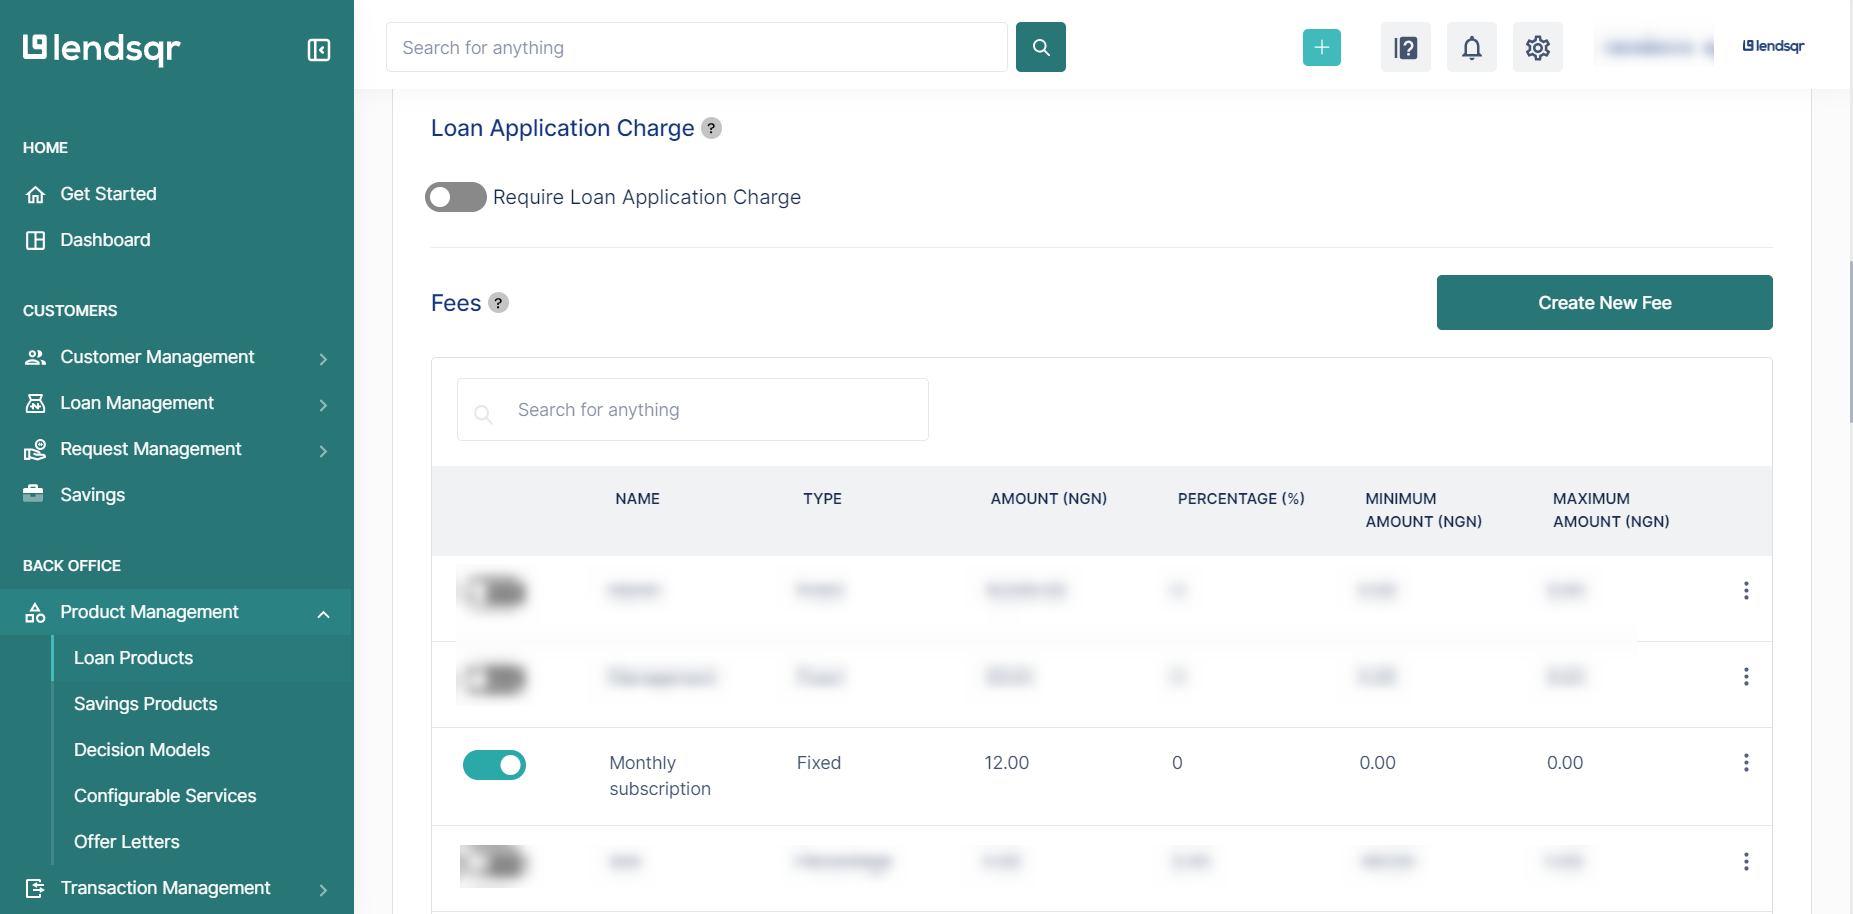Click the Product Management shapes icon
This screenshot has width=1853, height=914.
click(x=35, y=612)
